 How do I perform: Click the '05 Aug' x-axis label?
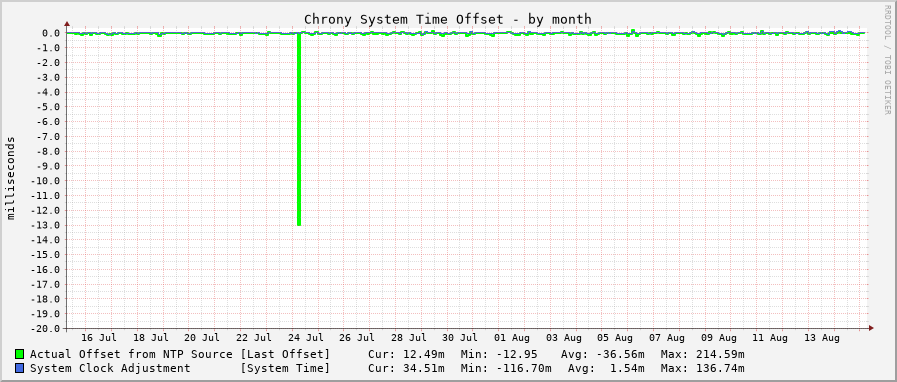[x=616, y=338]
